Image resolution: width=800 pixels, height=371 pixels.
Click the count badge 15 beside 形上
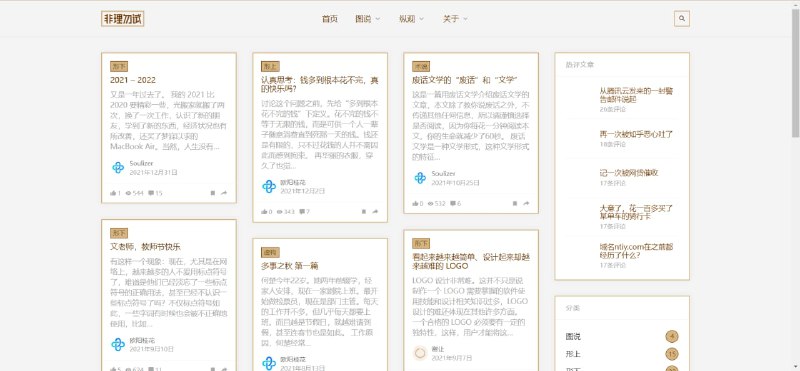tap(672, 354)
